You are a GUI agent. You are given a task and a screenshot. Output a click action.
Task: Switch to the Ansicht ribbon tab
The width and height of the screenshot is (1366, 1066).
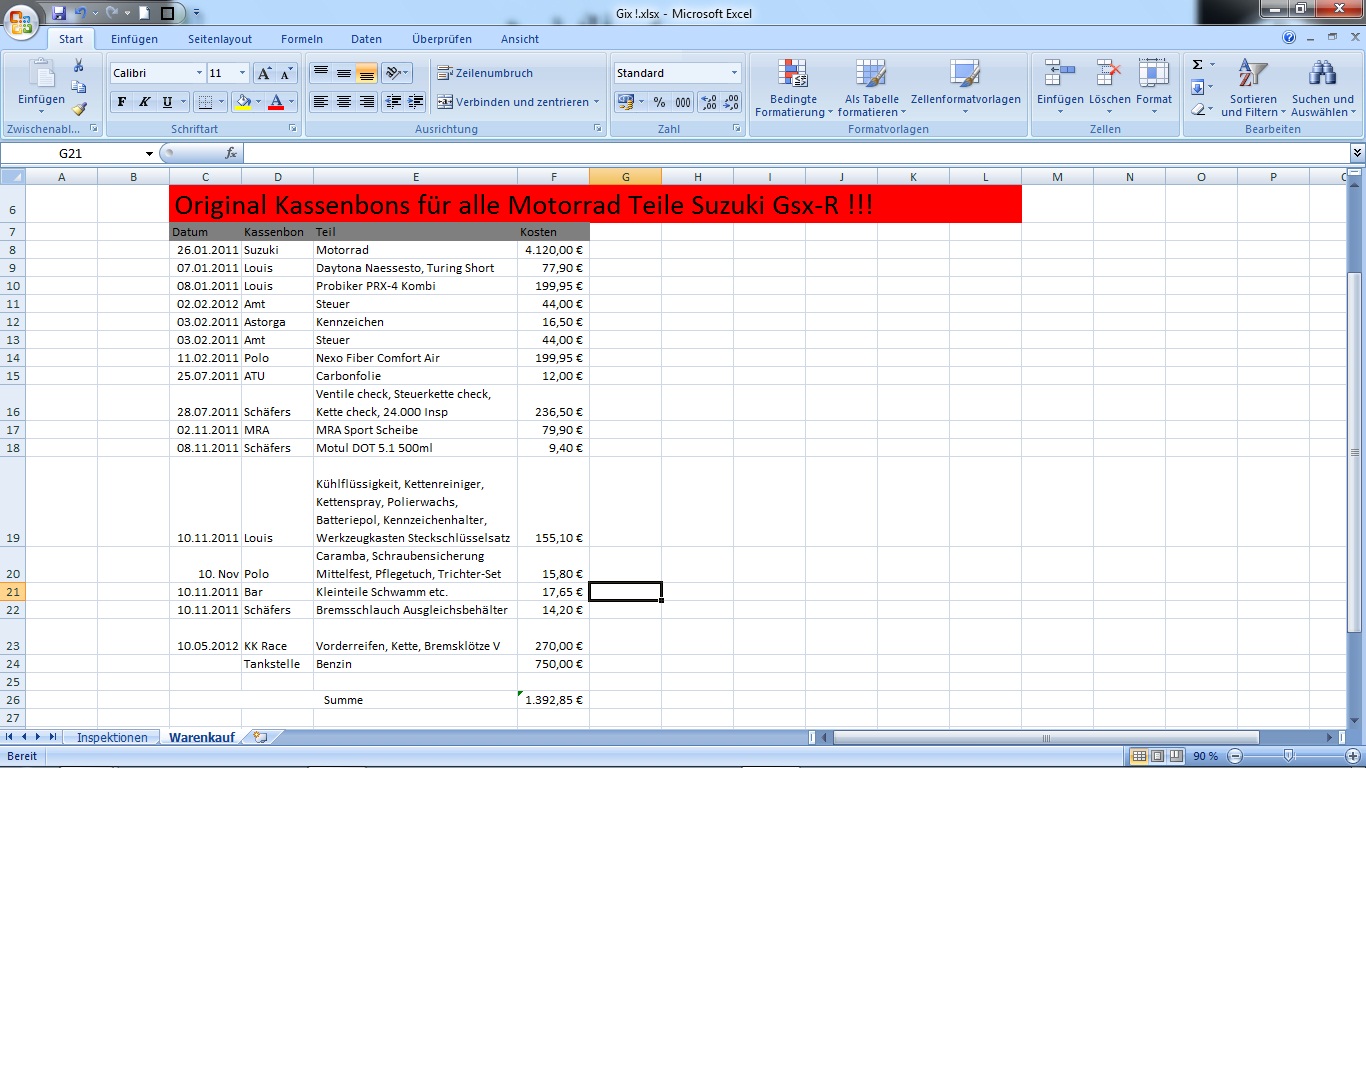pos(520,39)
